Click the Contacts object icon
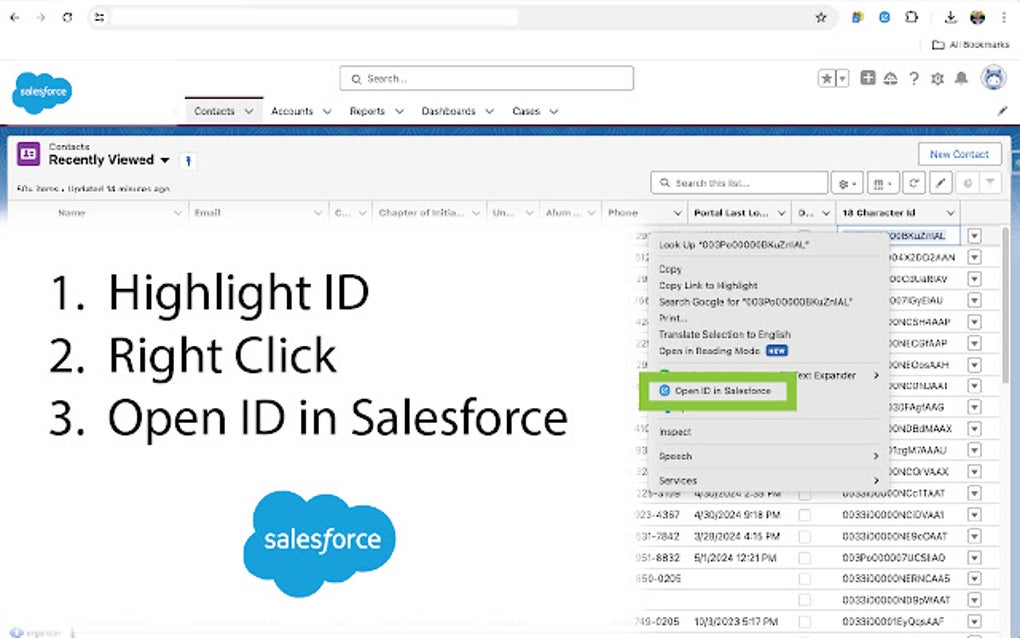1020x638 pixels. [x=29, y=154]
